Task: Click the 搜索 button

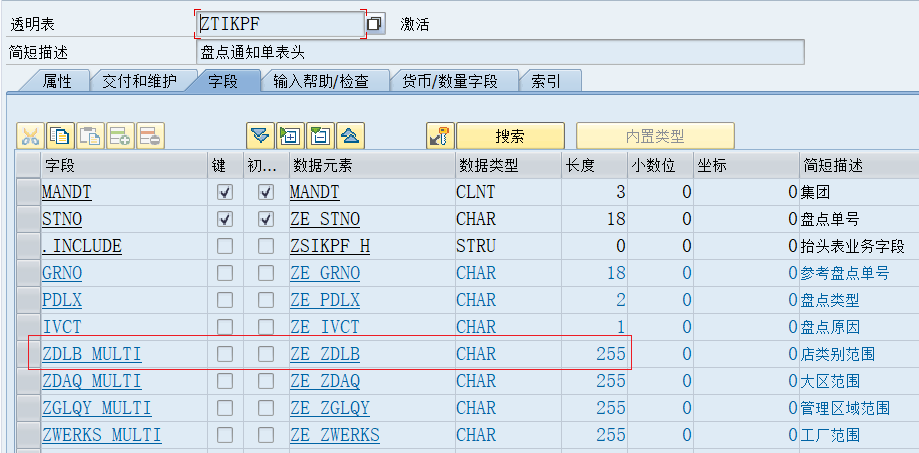Action: tap(510, 136)
